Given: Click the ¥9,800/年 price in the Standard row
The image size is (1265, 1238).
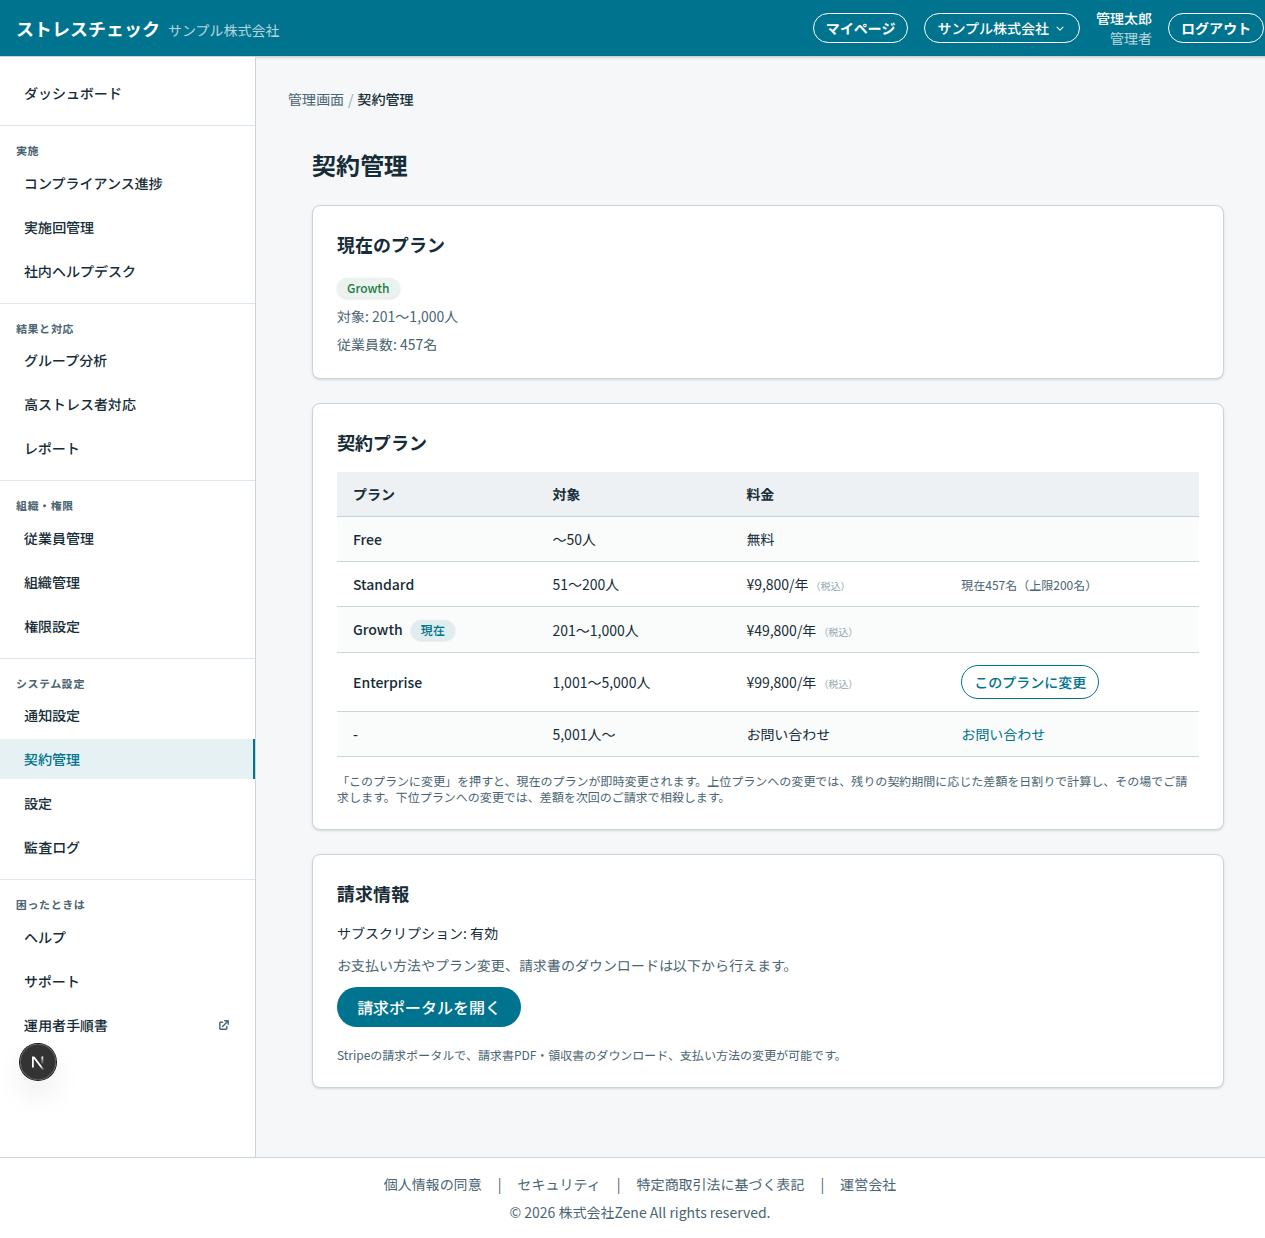Looking at the screenshot, I should (777, 585).
